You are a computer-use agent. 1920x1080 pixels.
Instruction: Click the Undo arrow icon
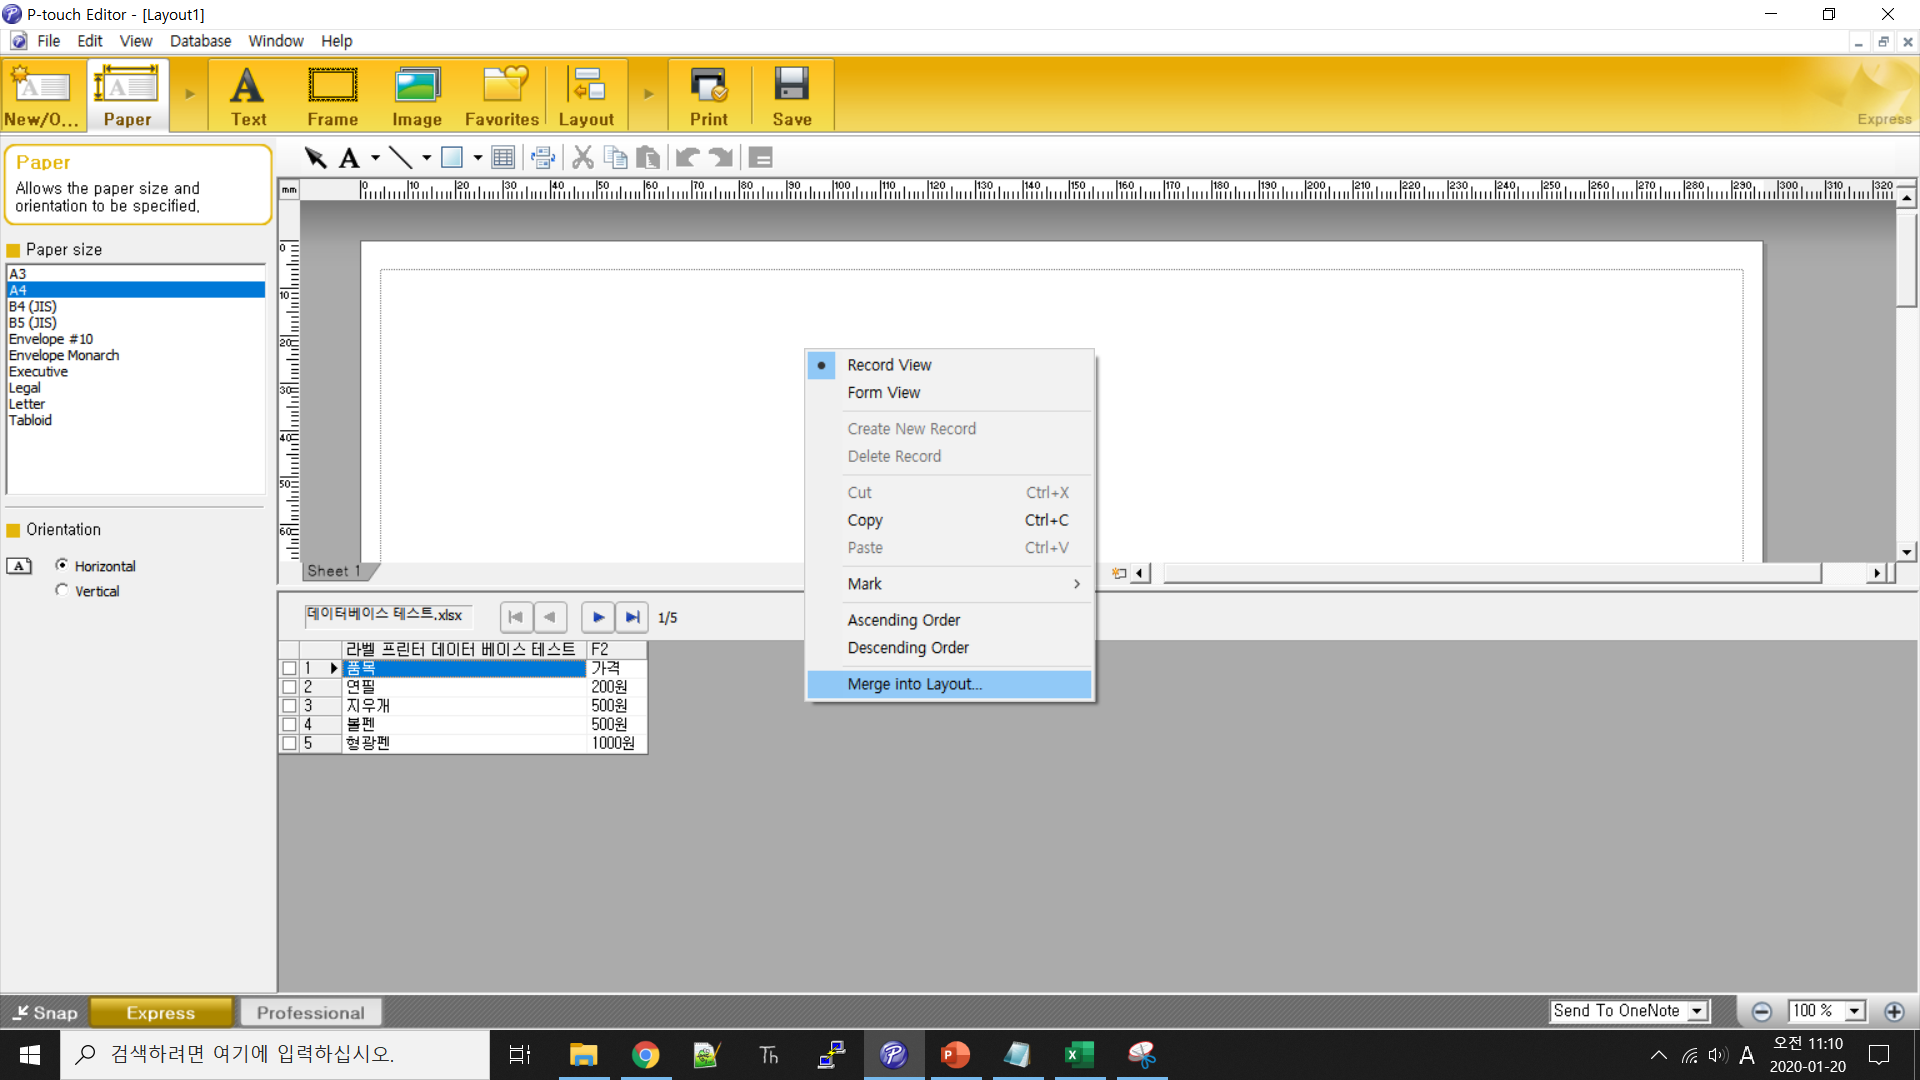[687, 158]
